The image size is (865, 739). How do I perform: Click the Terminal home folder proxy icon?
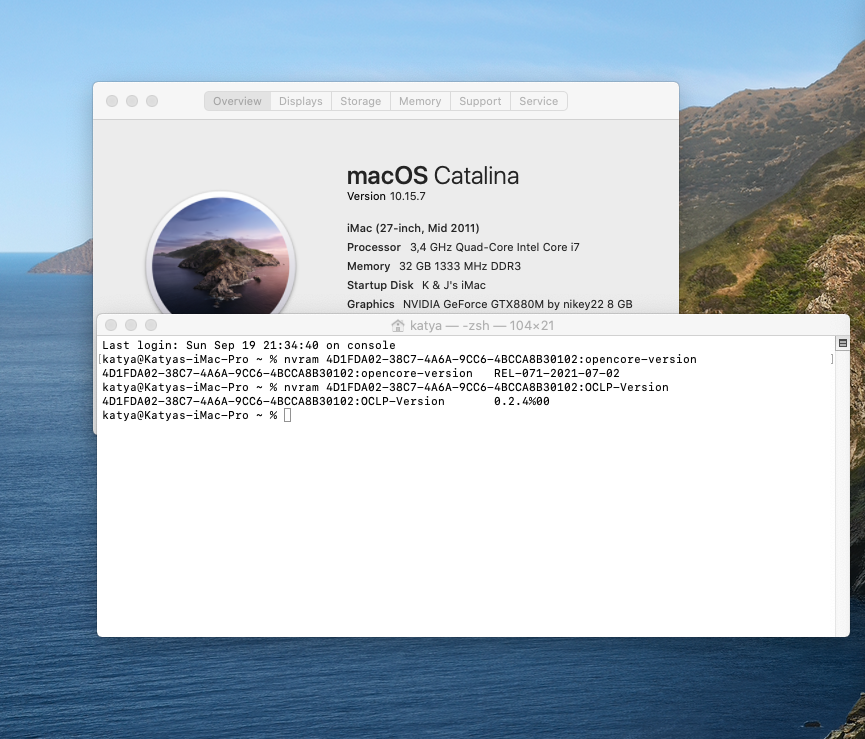tap(398, 325)
